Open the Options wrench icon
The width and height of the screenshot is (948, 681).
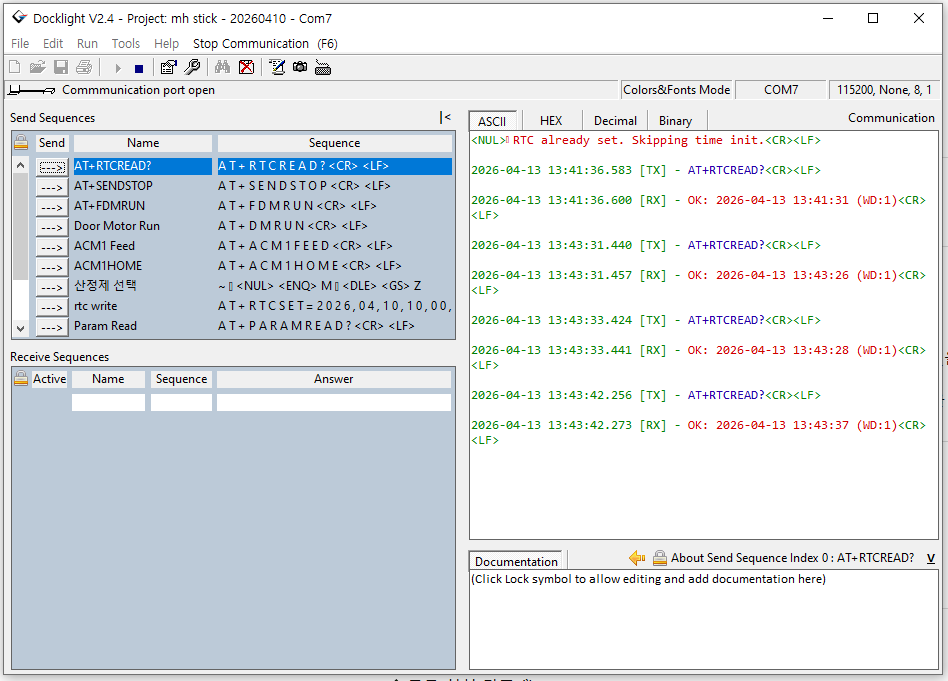pyautogui.click(x=192, y=68)
